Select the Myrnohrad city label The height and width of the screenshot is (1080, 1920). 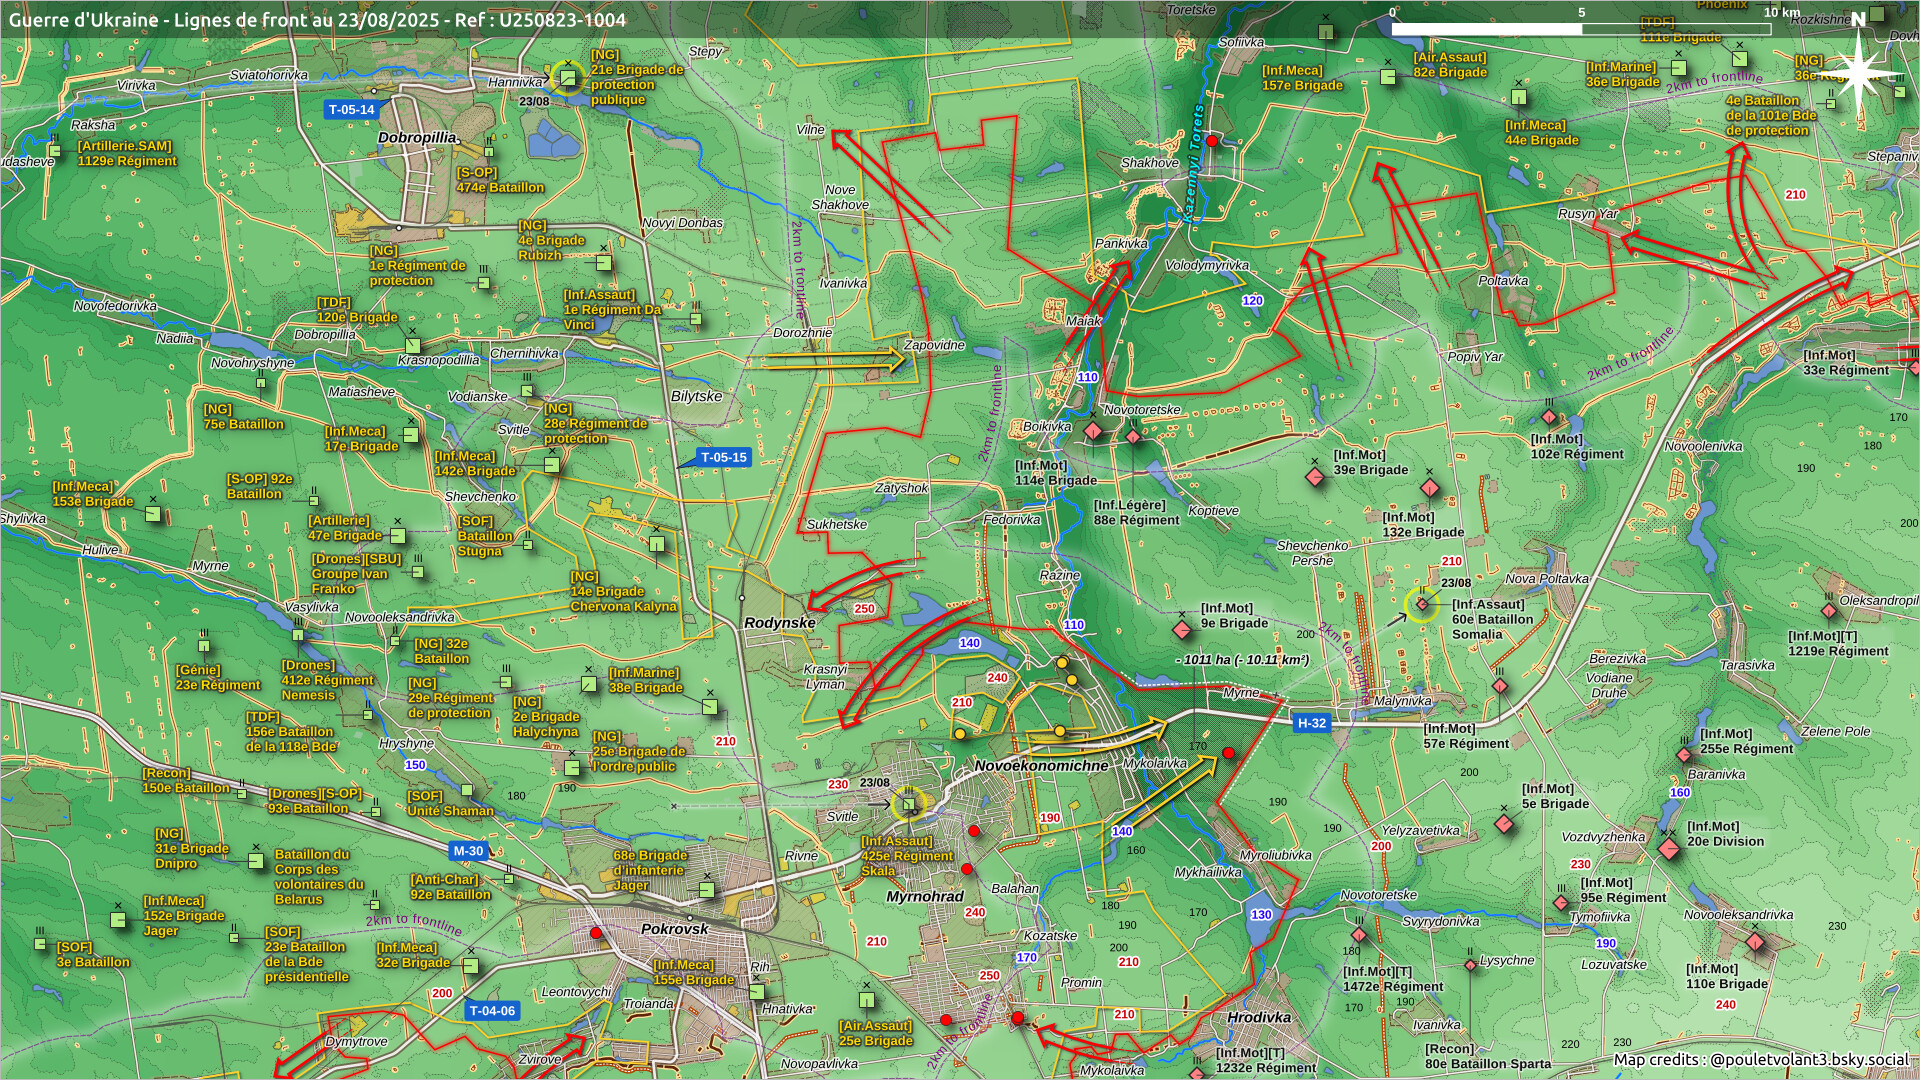[925, 897]
